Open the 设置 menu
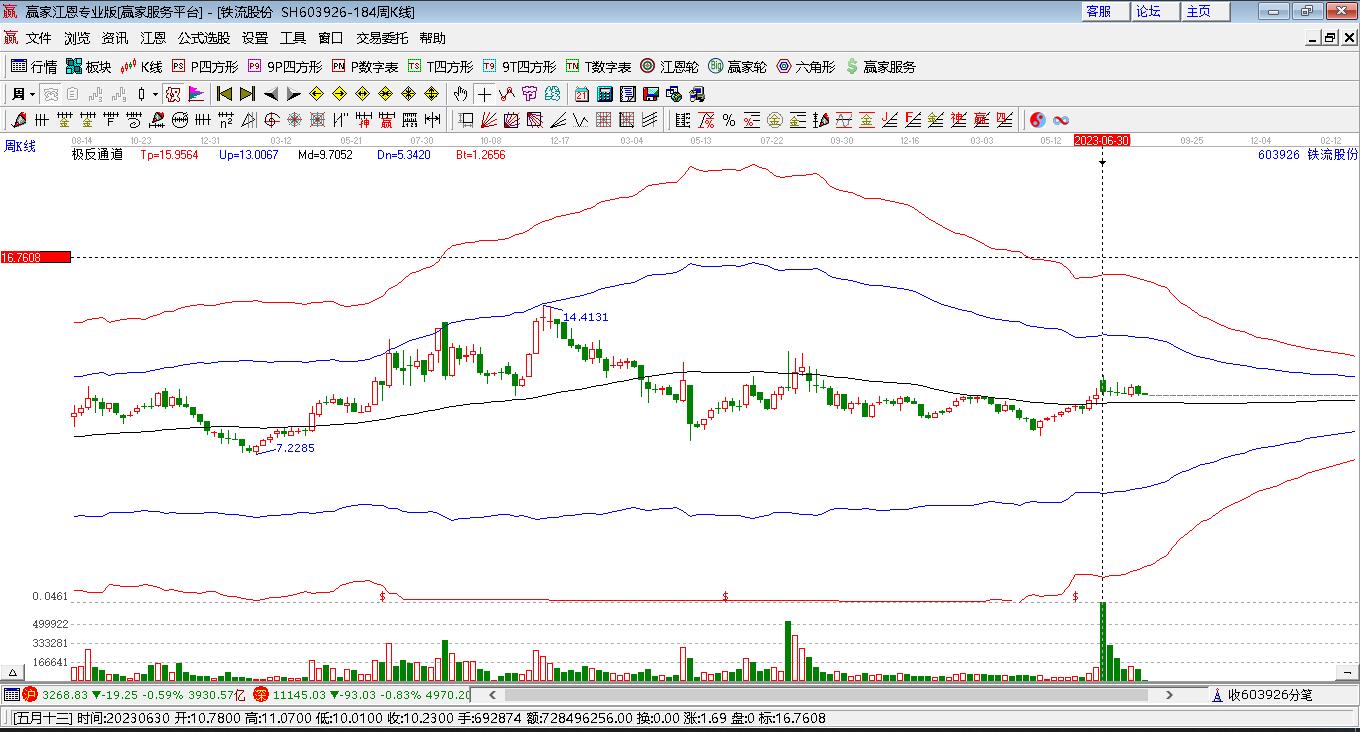Image resolution: width=1360 pixels, height=732 pixels. [x=255, y=38]
